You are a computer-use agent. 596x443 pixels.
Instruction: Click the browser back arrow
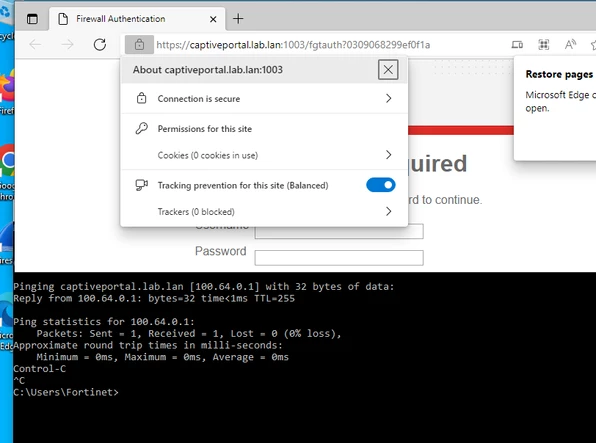coord(35,44)
